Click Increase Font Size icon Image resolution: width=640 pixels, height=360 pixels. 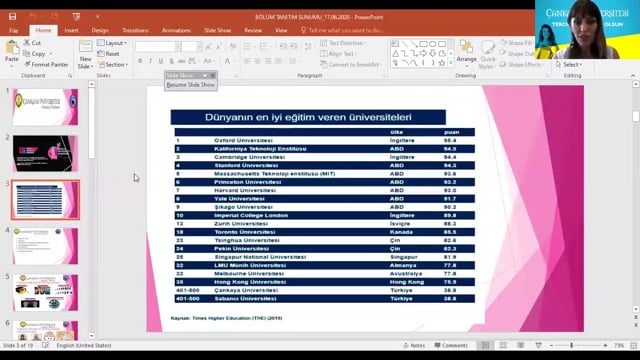click(209, 47)
